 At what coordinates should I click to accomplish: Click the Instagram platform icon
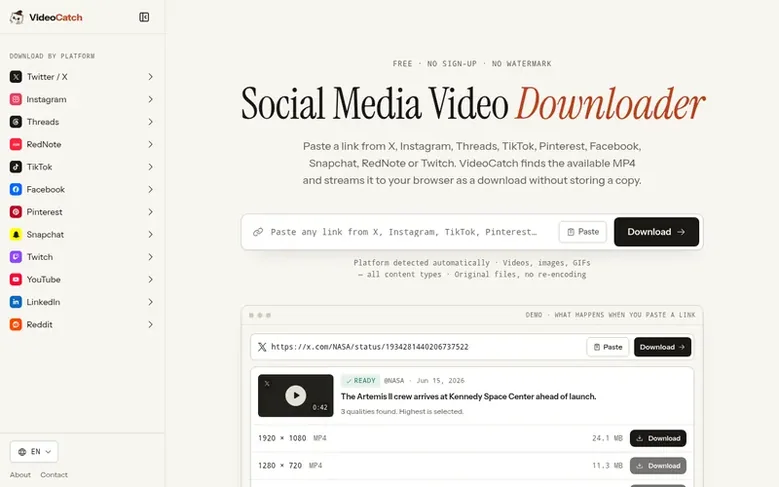pos(16,99)
